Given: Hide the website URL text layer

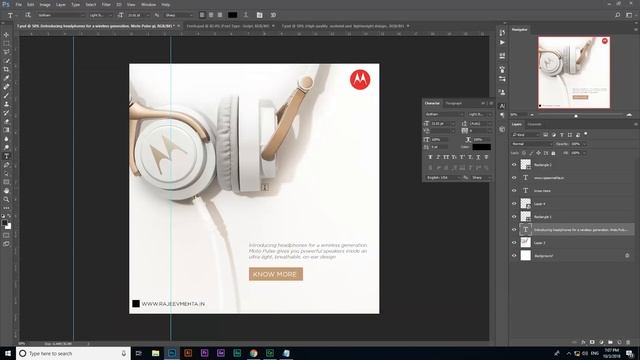Looking at the screenshot, I should (x=514, y=178).
